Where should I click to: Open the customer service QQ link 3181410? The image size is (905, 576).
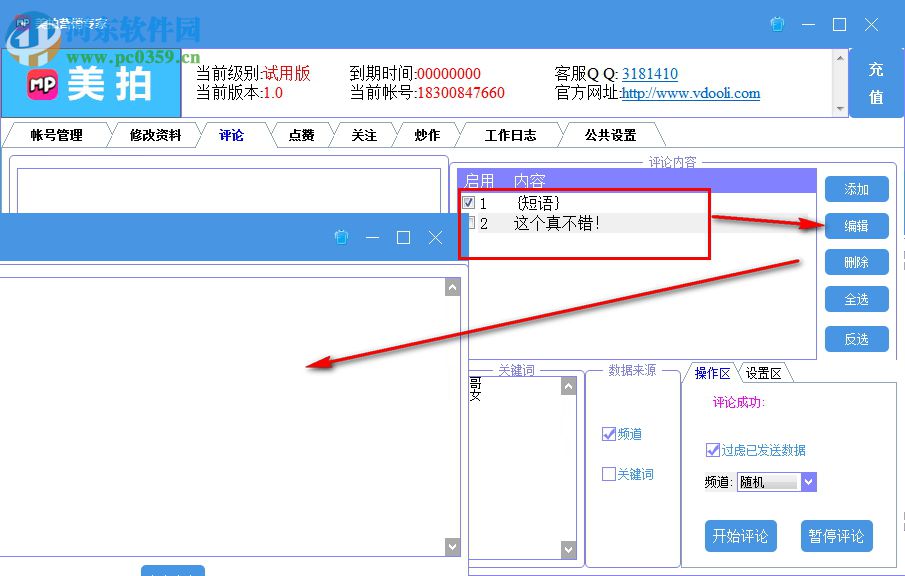point(650,73)
